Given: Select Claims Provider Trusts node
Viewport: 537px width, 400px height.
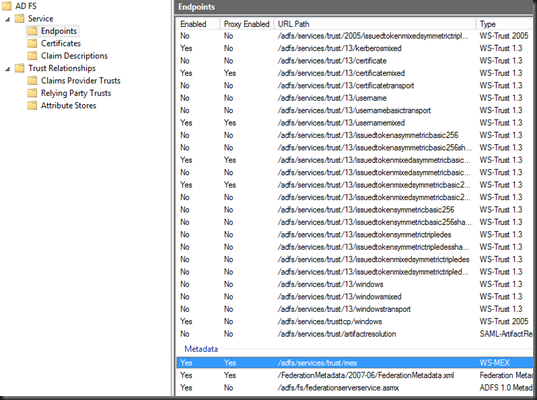Looking at the screenshot, I should [80, 80].
